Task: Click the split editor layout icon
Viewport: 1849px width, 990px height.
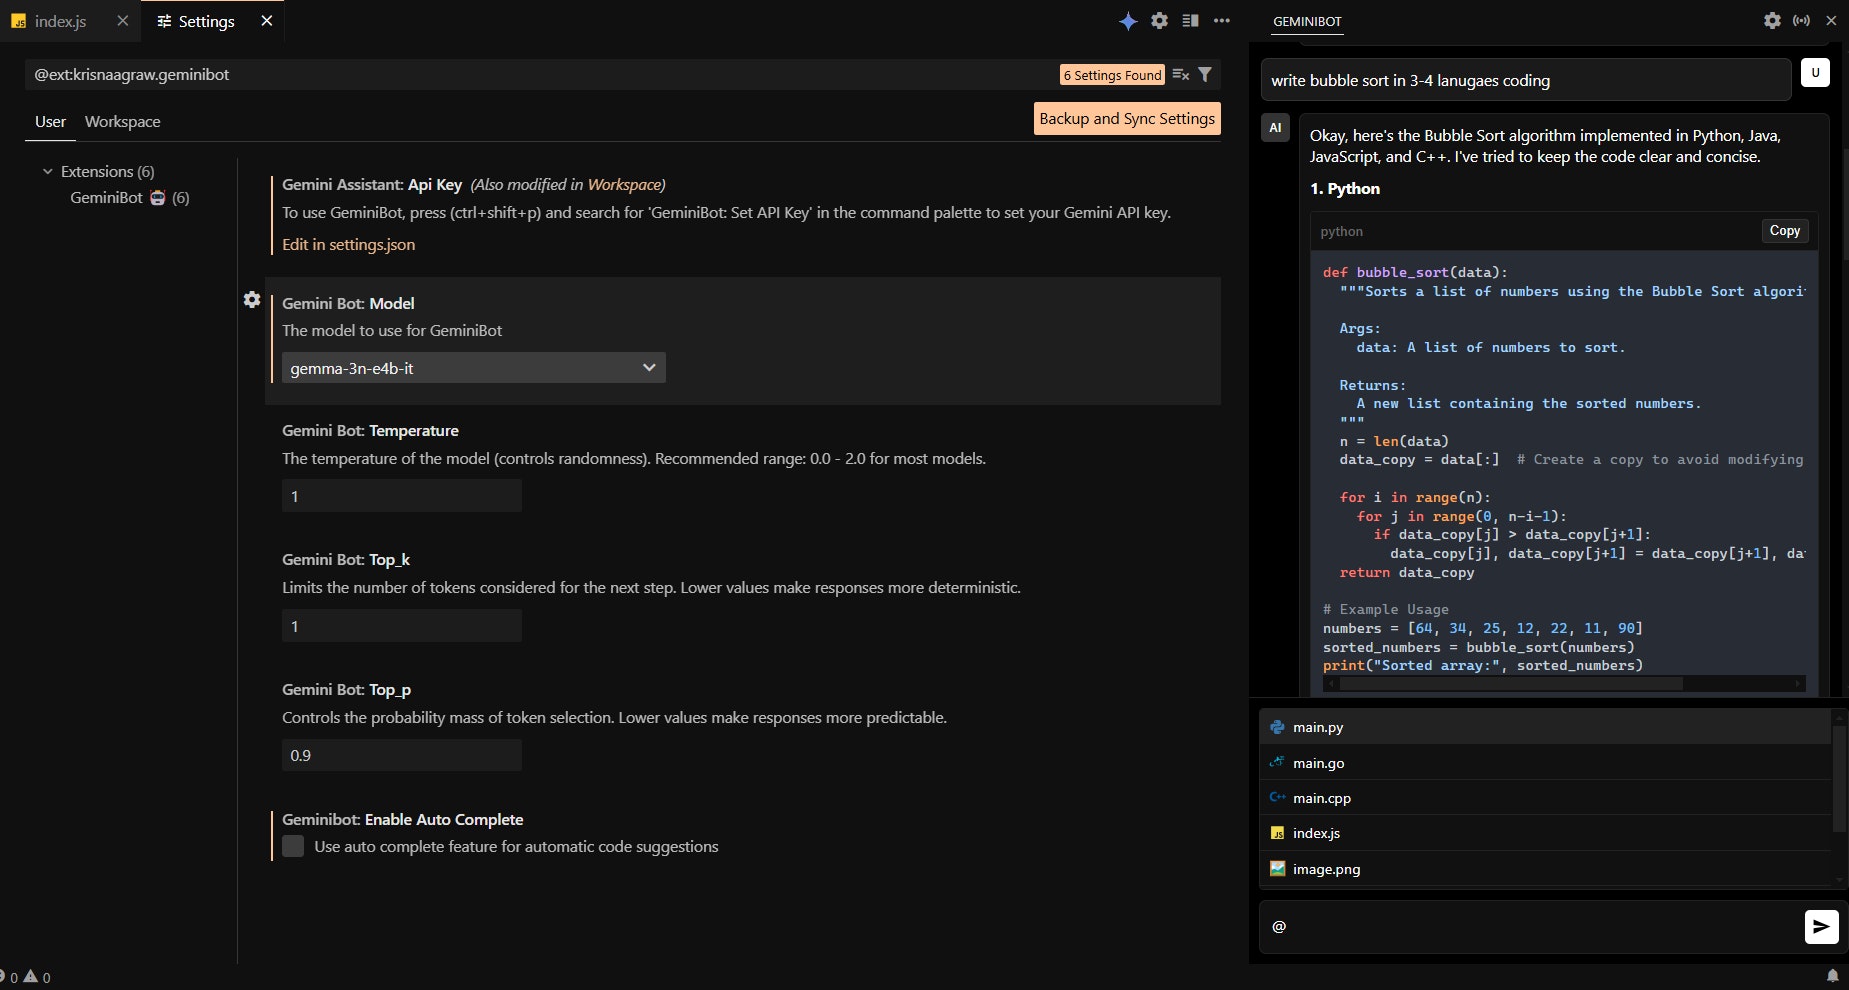Action: click(x=1190, y=21)
